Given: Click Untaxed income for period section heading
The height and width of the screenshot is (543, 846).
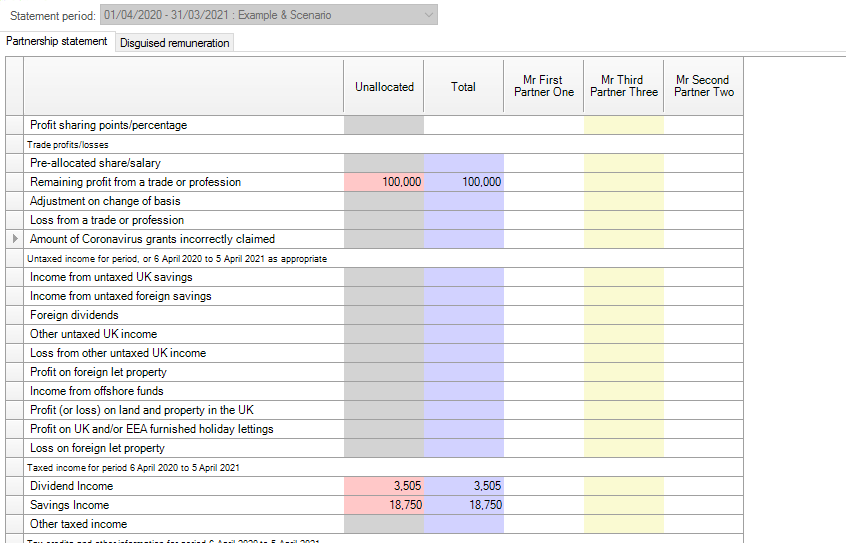Looking at the screenshot, I should point(177,259).
